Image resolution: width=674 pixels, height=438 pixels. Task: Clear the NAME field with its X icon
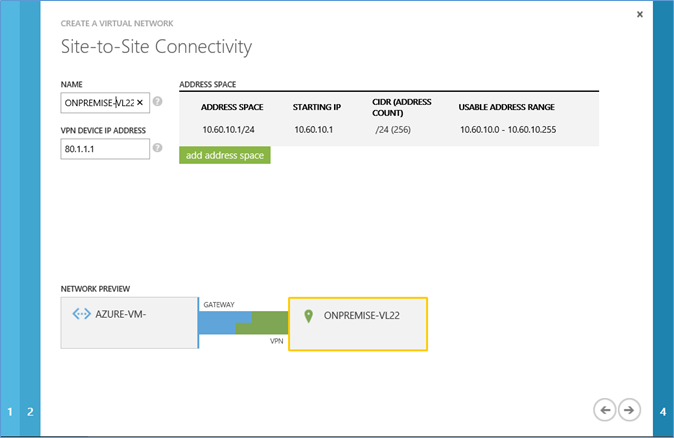coord(140,103)
